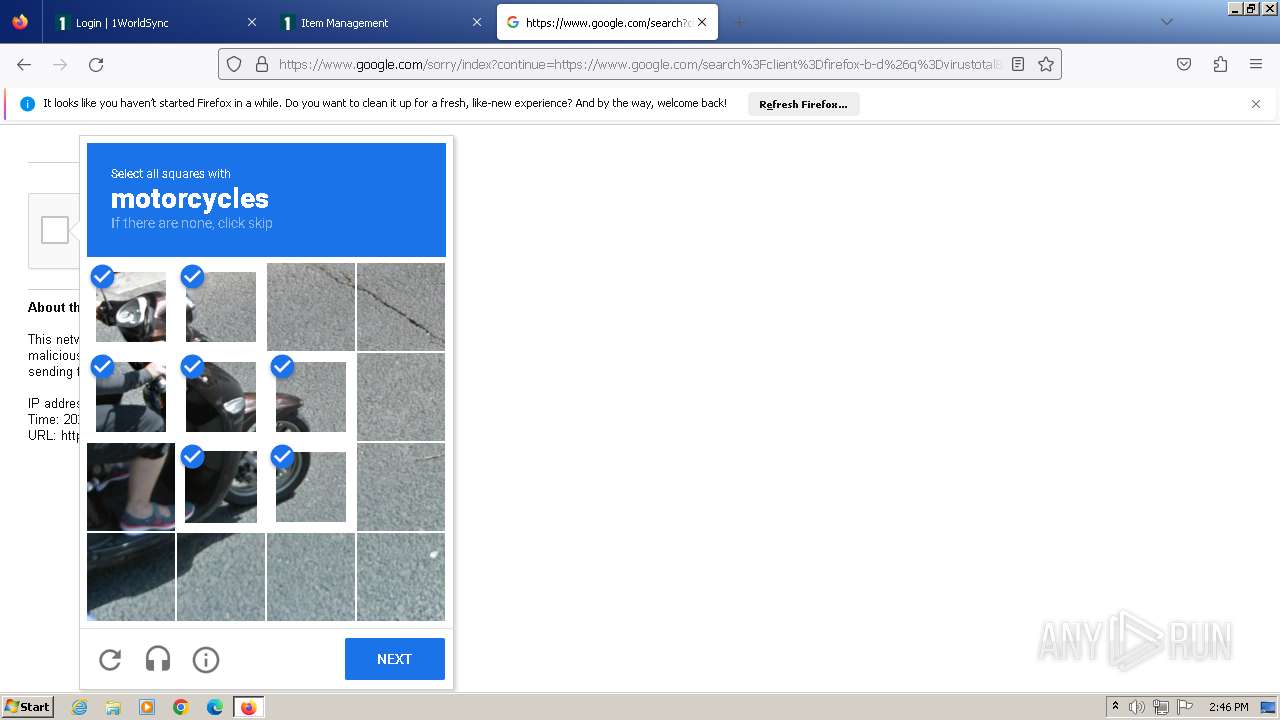Open the Extensions puzzle icon

[x=1220, y=64]
